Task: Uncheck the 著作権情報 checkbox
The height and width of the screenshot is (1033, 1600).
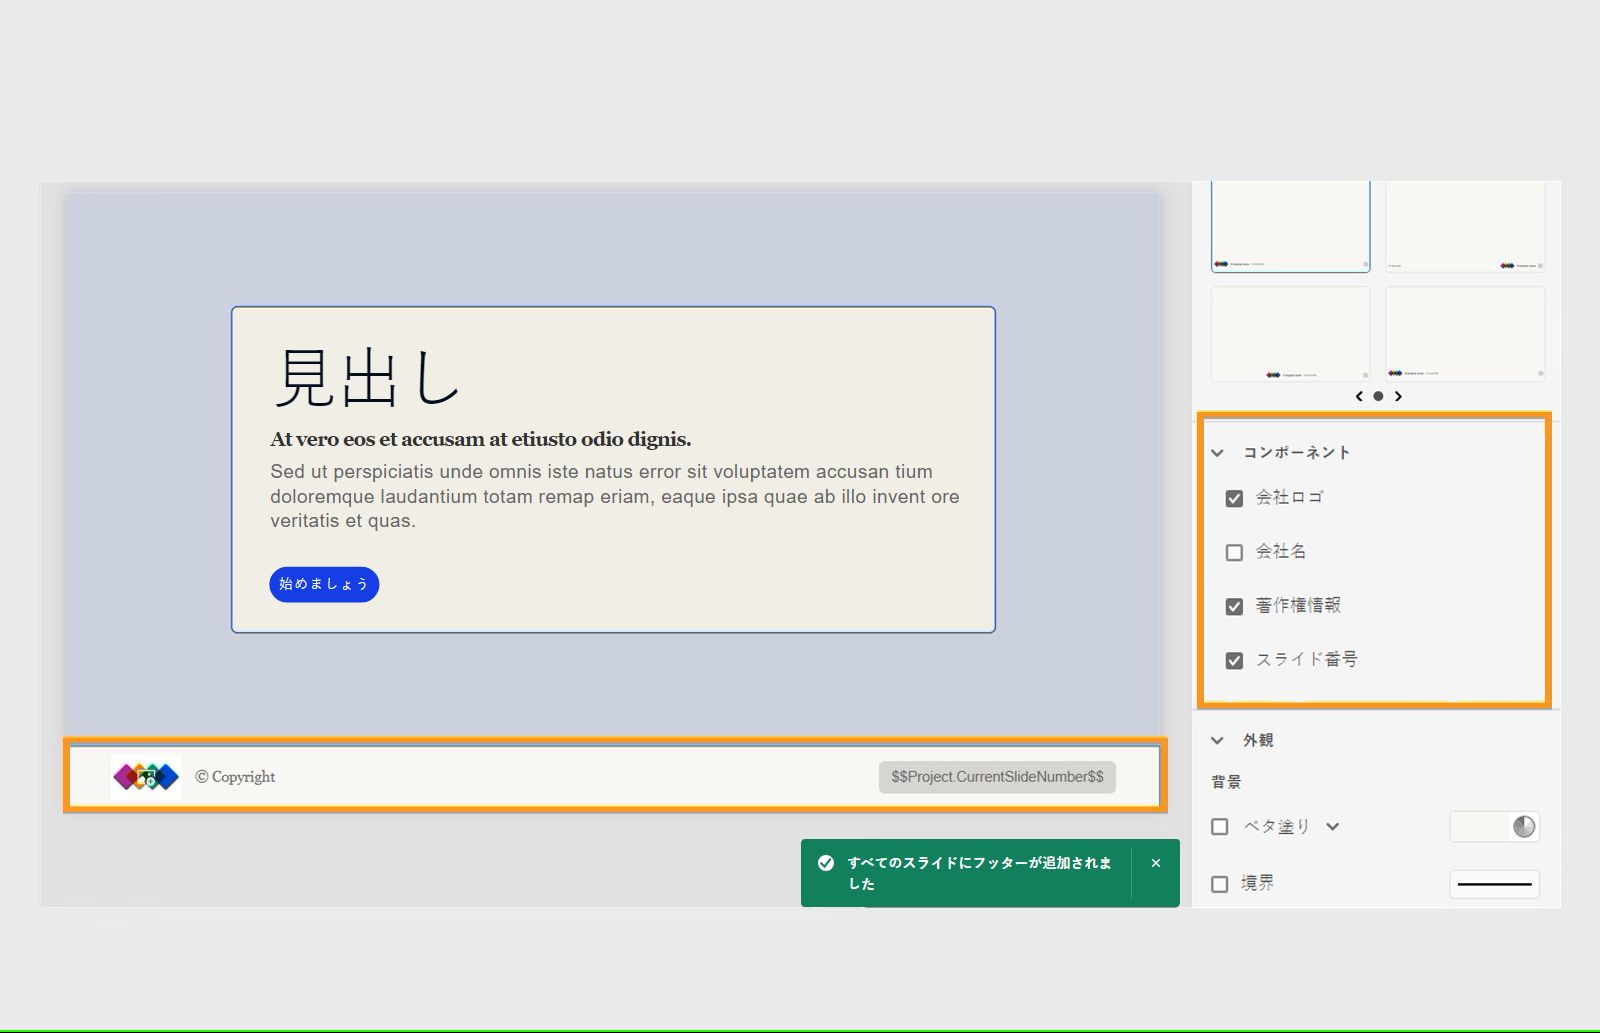Action: pos(1234,605)
